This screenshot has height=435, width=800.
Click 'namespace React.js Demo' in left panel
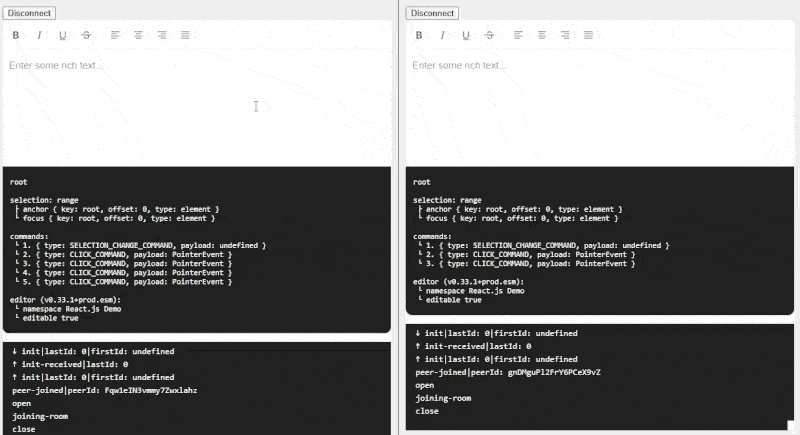pyautogui.click(x=71, y=309)
